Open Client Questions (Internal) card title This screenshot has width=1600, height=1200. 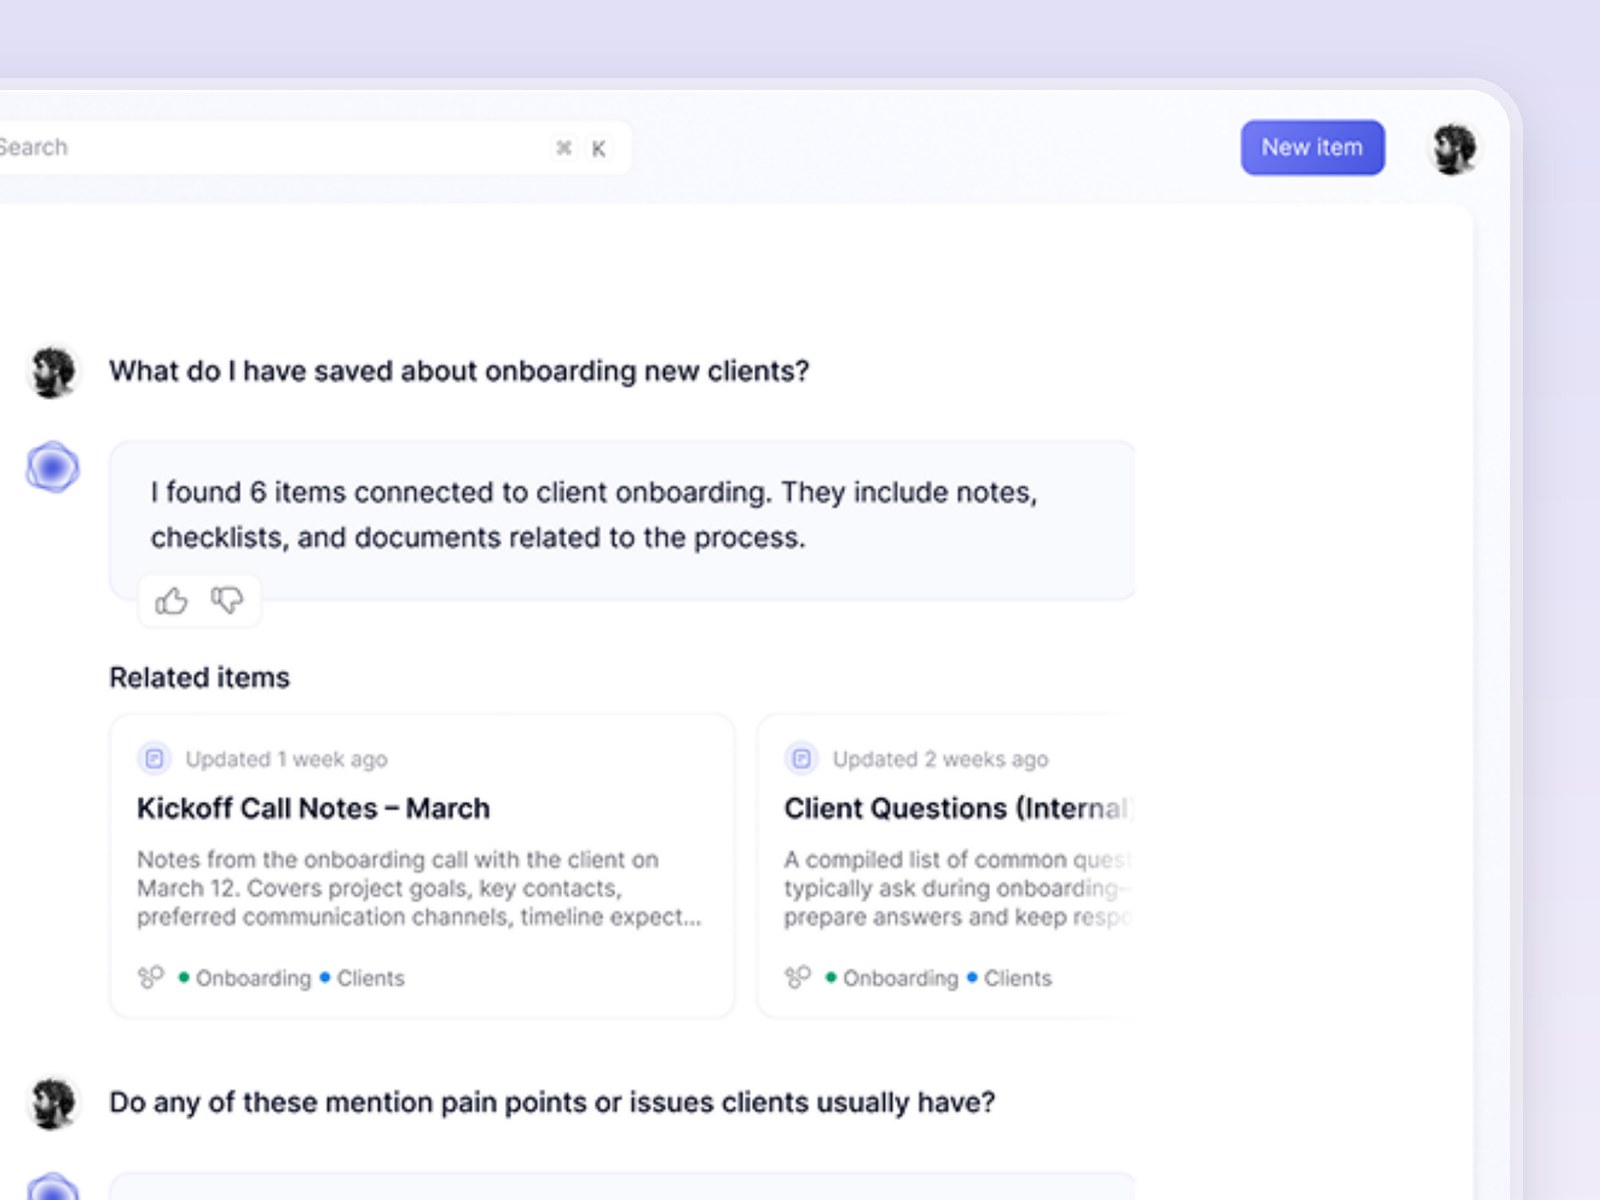click(x=957, y=808)
